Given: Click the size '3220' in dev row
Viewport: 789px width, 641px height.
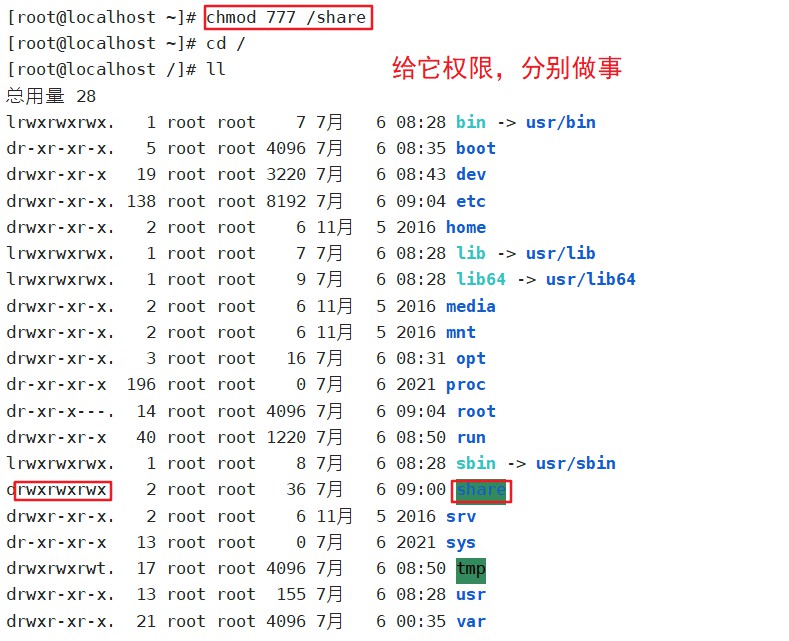Looking at the screenshot, I should tap(286, 175).
